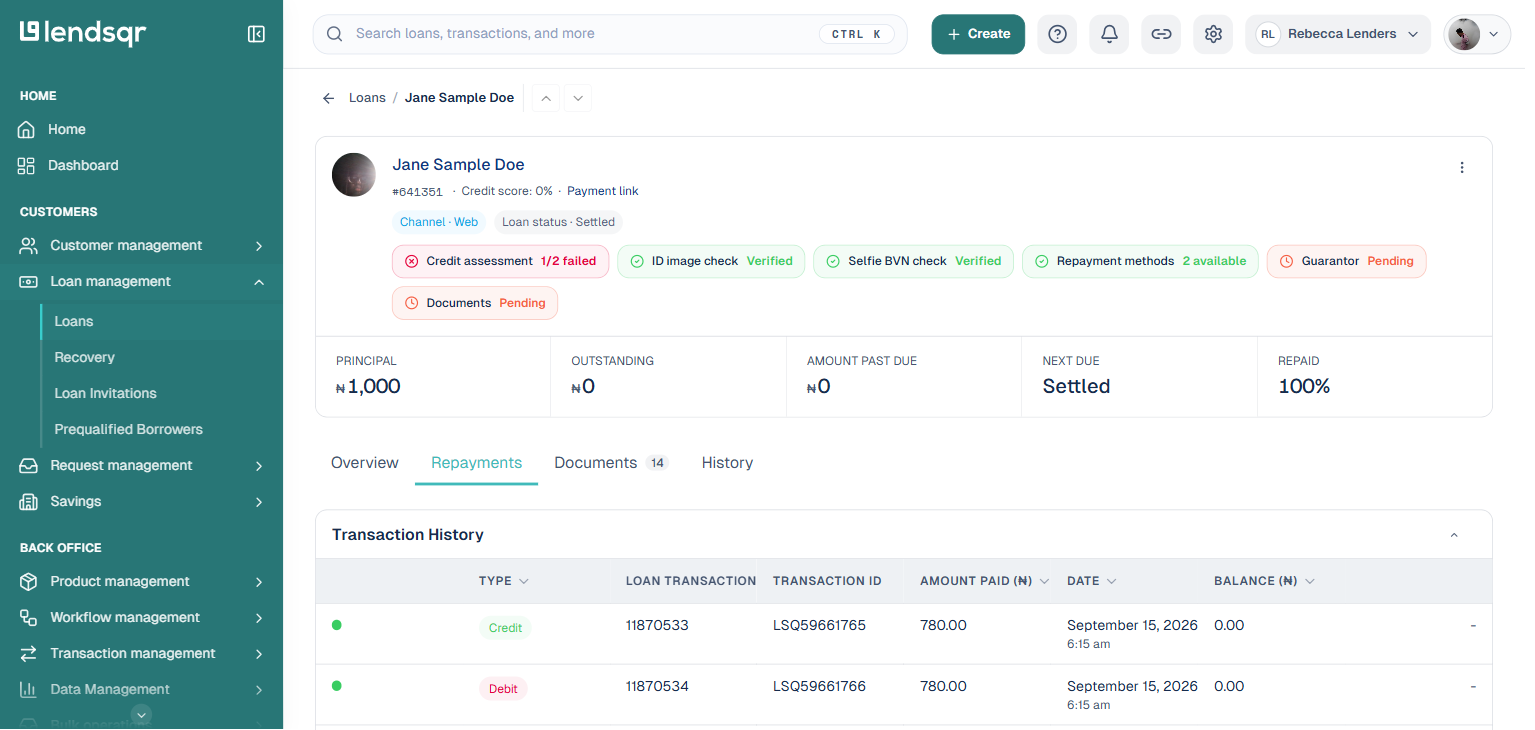The image size is (1535, 730).
Task: Collapse the sidebar panel icon
Action: (256, 34)
